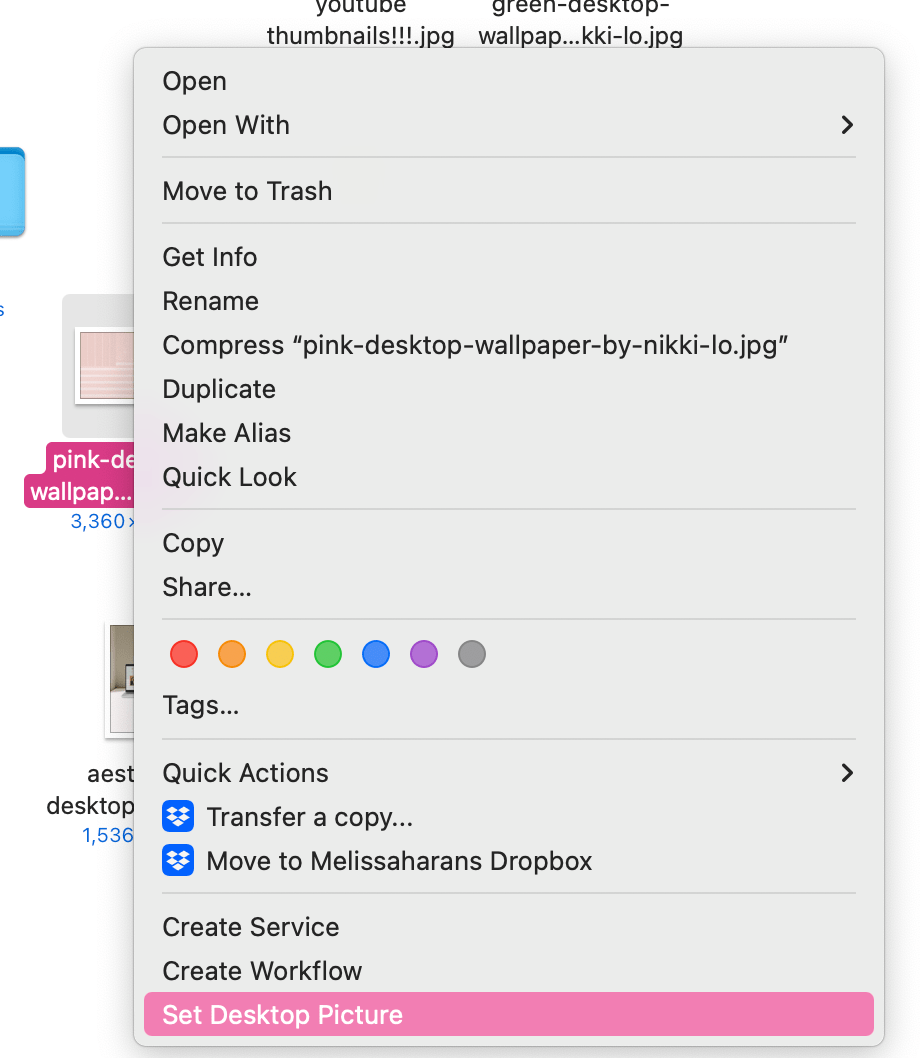Select Move to Melissaharans Dropbox
Image resolution: width=920 pixels, height=1058 pixels.
tap(508, 861)
